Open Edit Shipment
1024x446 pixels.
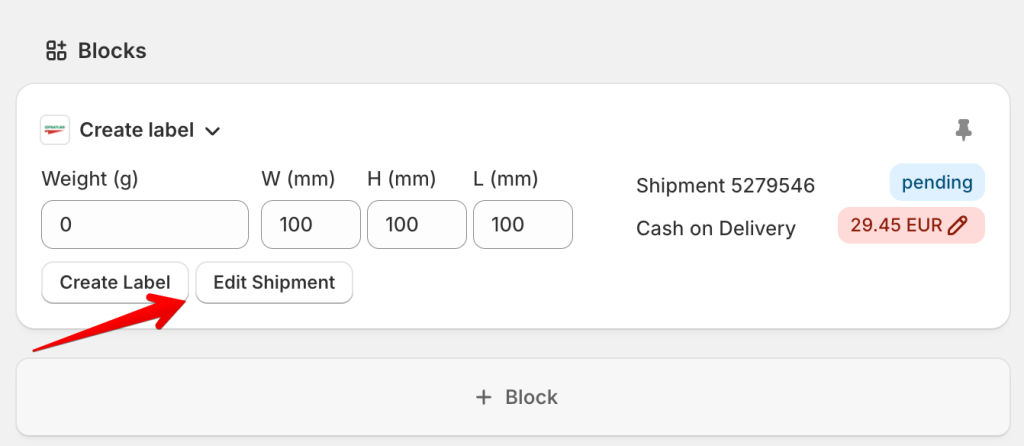[x=274, y=282]
